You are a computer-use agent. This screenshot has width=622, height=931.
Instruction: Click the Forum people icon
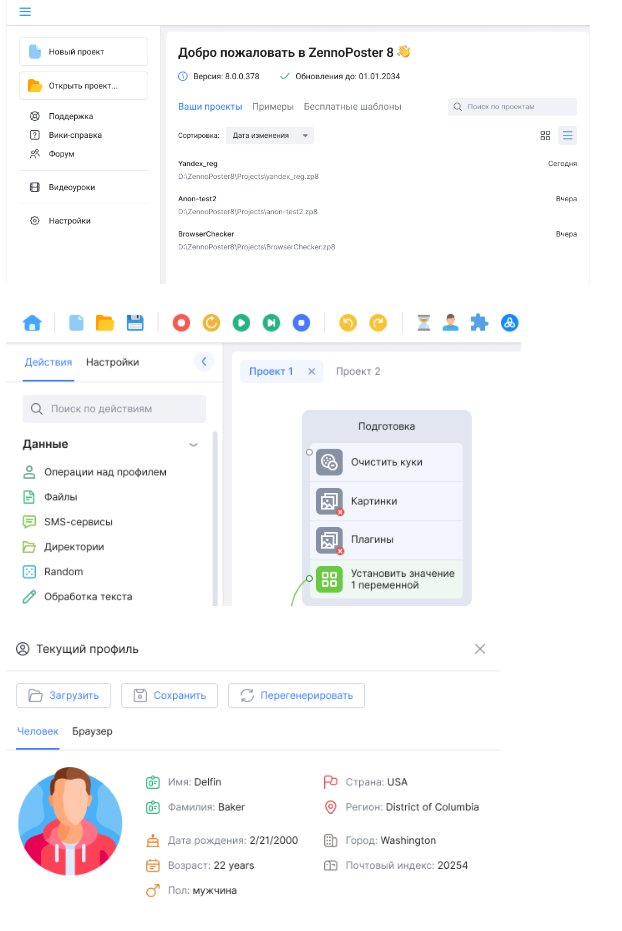click(35, 154)
